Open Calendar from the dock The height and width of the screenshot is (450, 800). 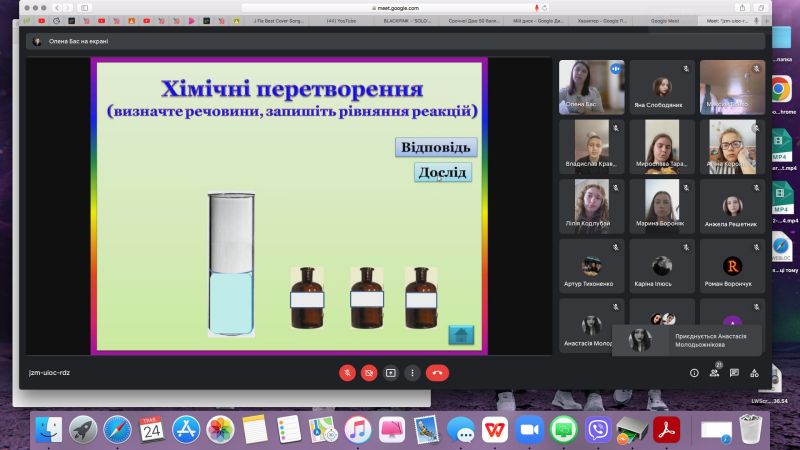pyautogui.click(x=152, y=430)
